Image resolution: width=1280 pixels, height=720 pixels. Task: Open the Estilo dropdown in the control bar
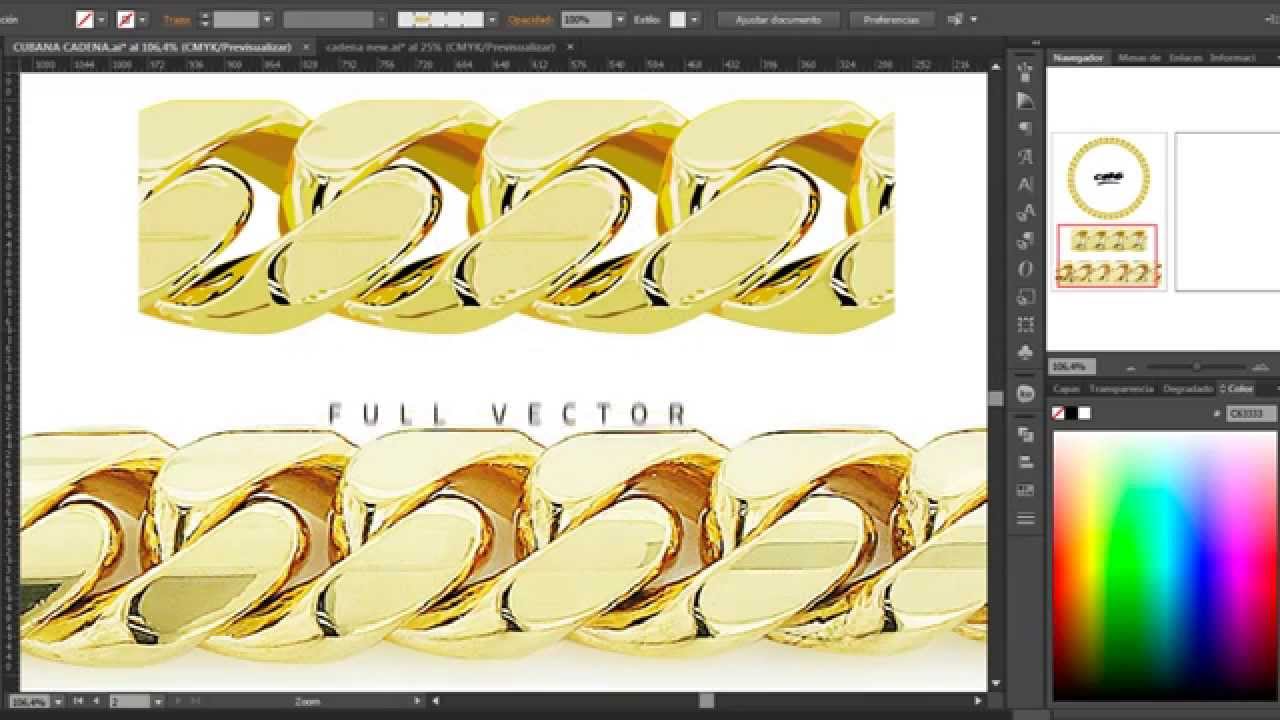click(x=692, y=18)
